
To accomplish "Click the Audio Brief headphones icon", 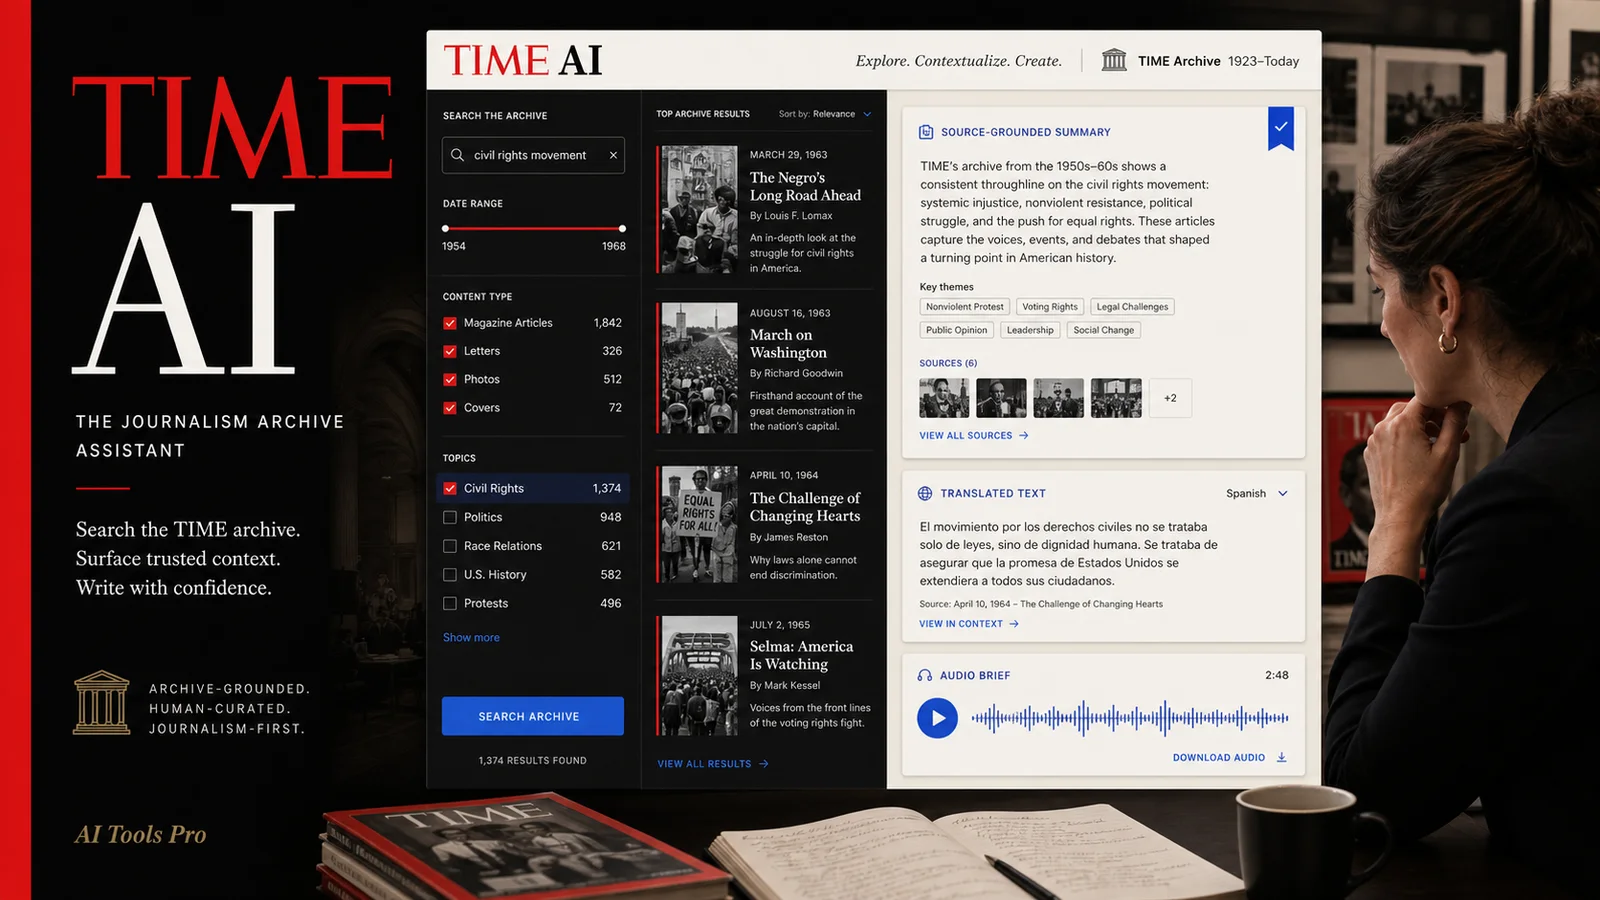I will point(925,675).
